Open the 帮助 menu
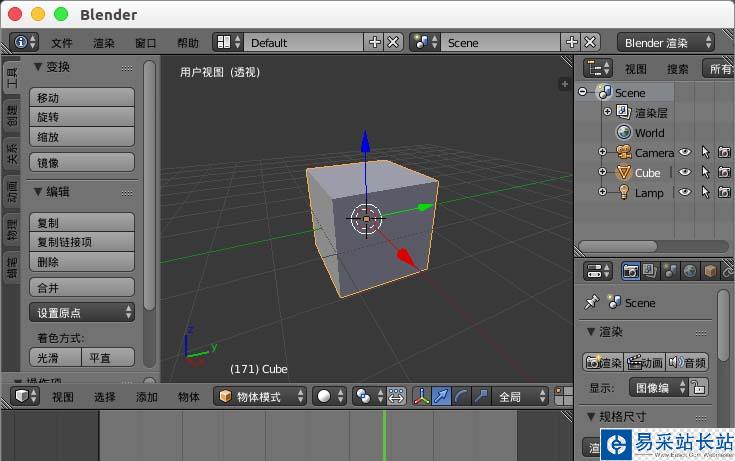The height and width of the screenshot is (461, 735). point(188,43)
